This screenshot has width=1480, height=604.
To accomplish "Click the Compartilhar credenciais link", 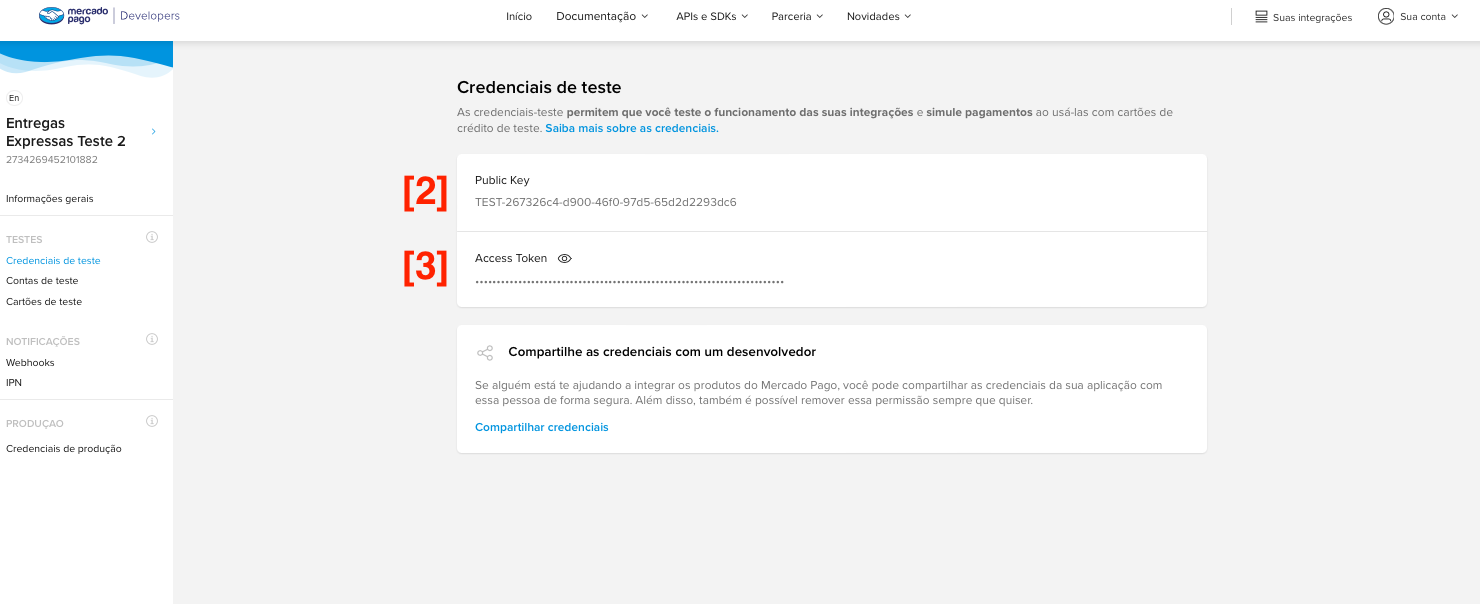I will click(x=541, y=427).
